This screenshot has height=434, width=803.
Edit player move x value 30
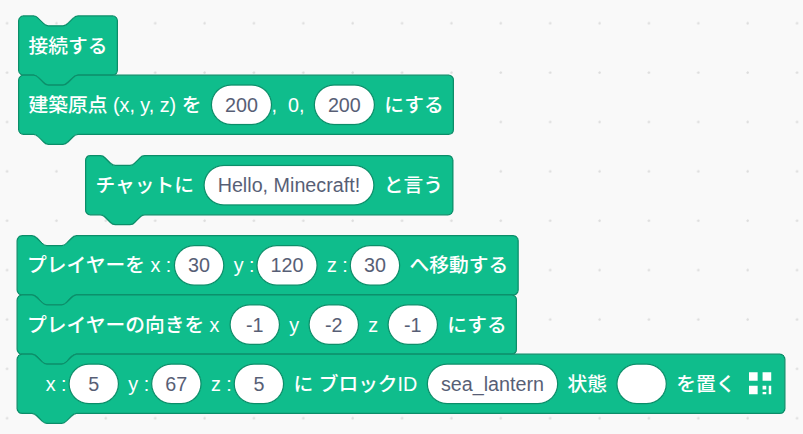click(199, 265)
